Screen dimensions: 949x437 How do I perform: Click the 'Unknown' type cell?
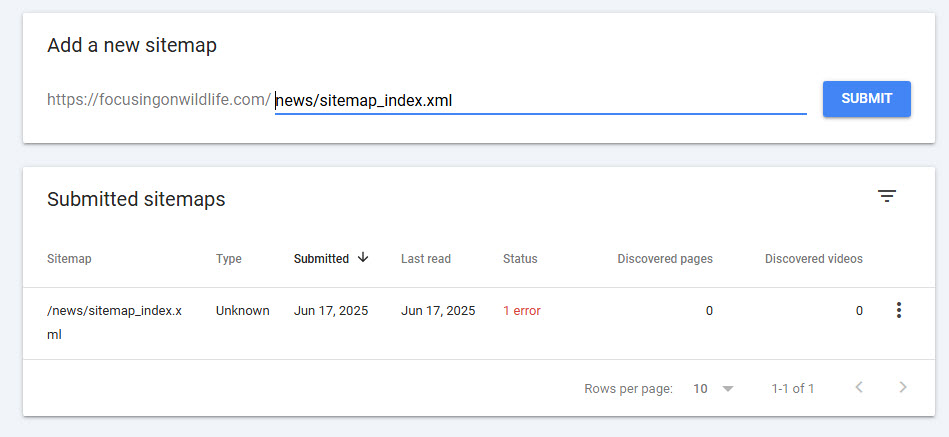243,311
